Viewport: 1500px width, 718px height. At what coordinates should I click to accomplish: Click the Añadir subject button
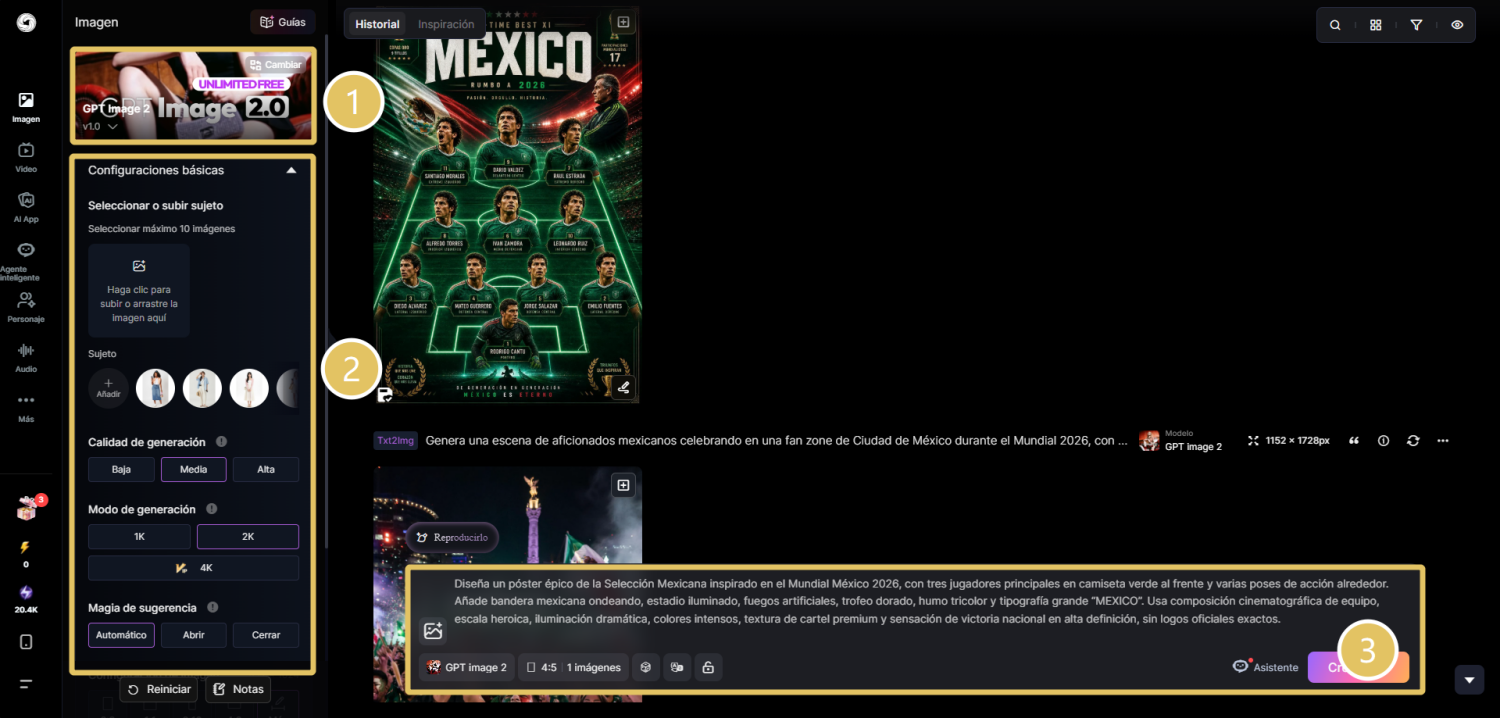[x=108, y=388]
